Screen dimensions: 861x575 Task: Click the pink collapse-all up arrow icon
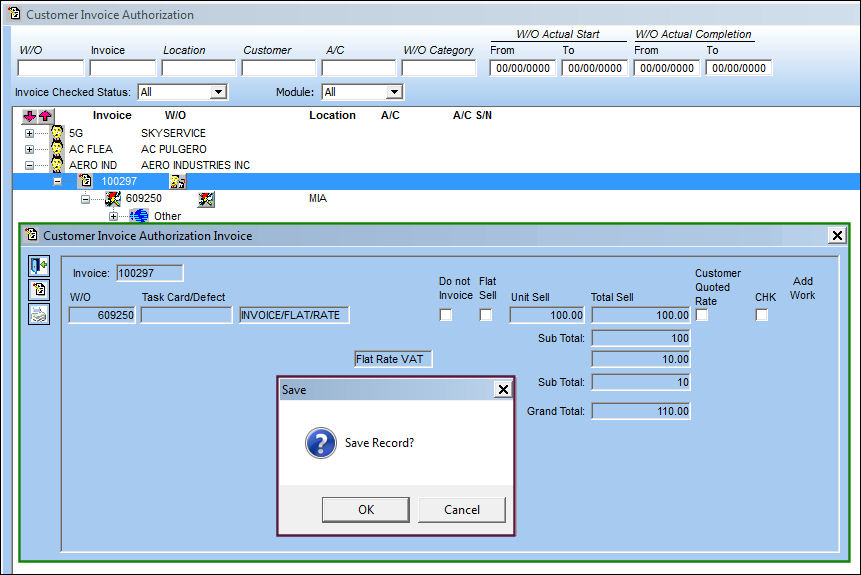pyautogui.click(x=46, y=116)
